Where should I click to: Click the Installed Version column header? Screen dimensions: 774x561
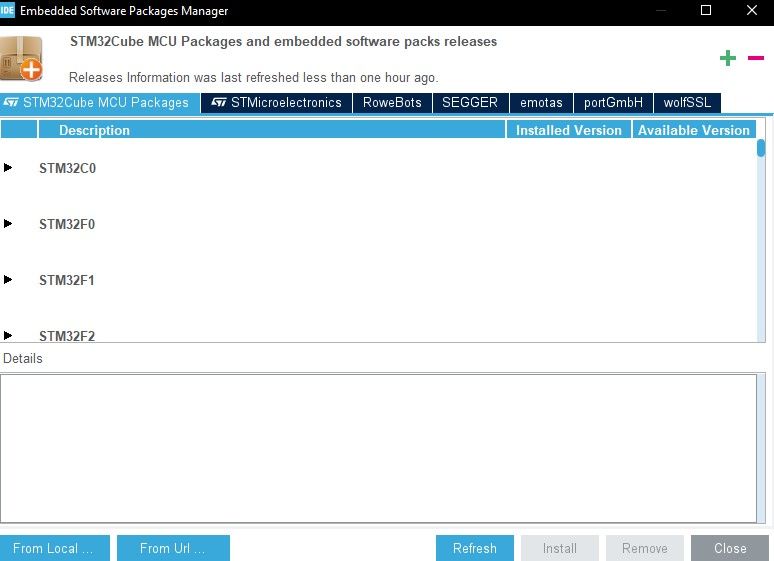[569, 130]
